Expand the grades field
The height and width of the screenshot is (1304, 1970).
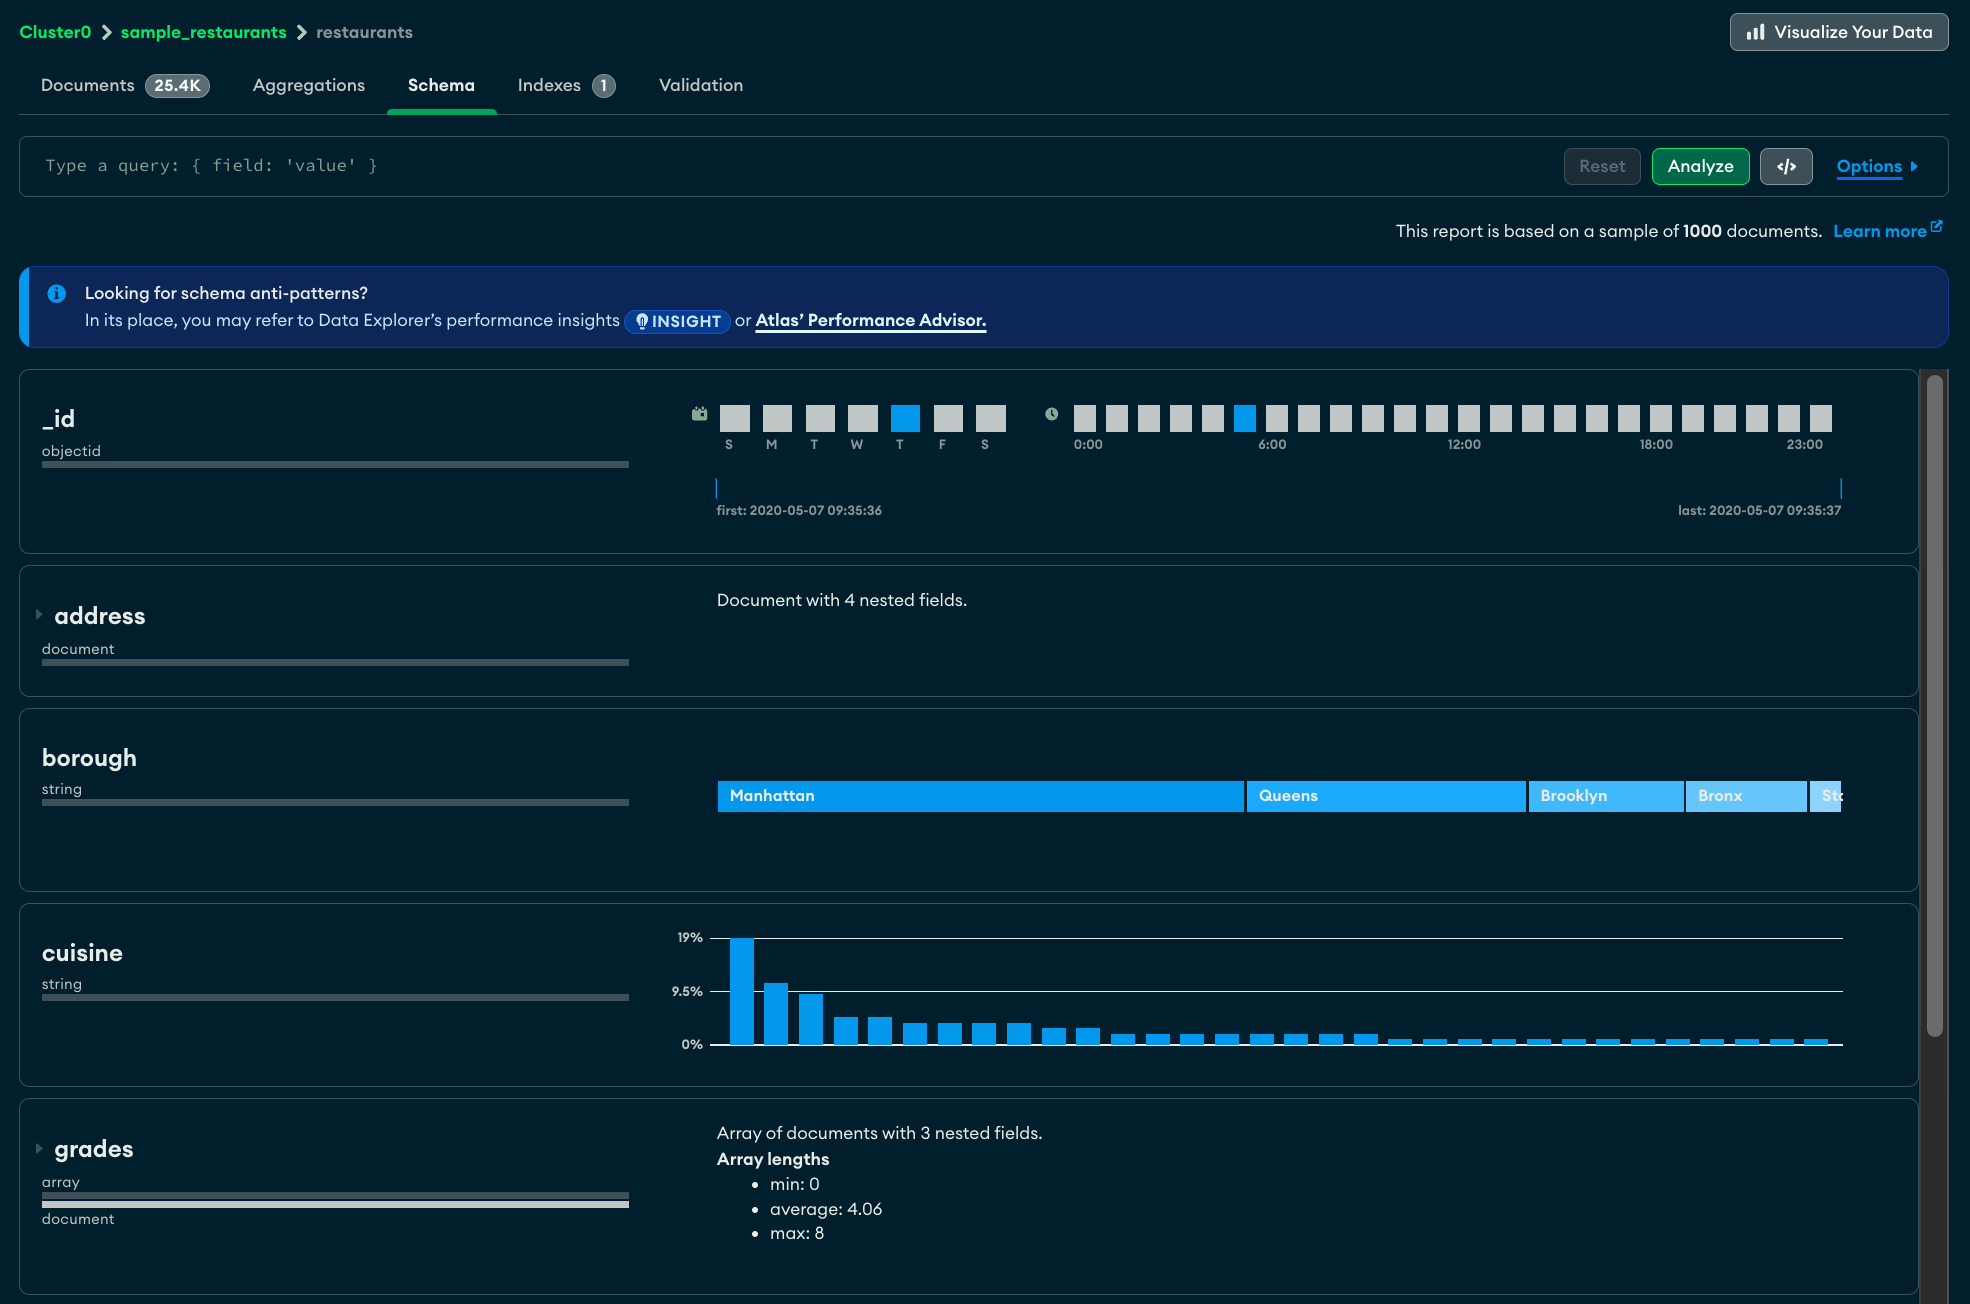(x=39, y=1148)
